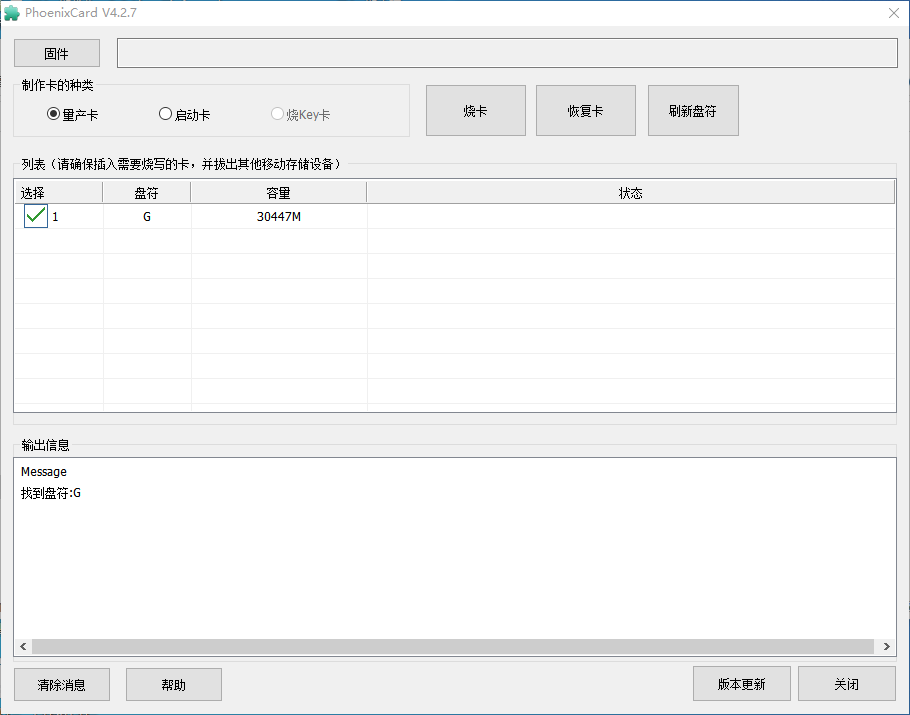Uncheck the checkbox for drive row 1
This screenshot has height=715, width=910.
(x=36, y=216)
